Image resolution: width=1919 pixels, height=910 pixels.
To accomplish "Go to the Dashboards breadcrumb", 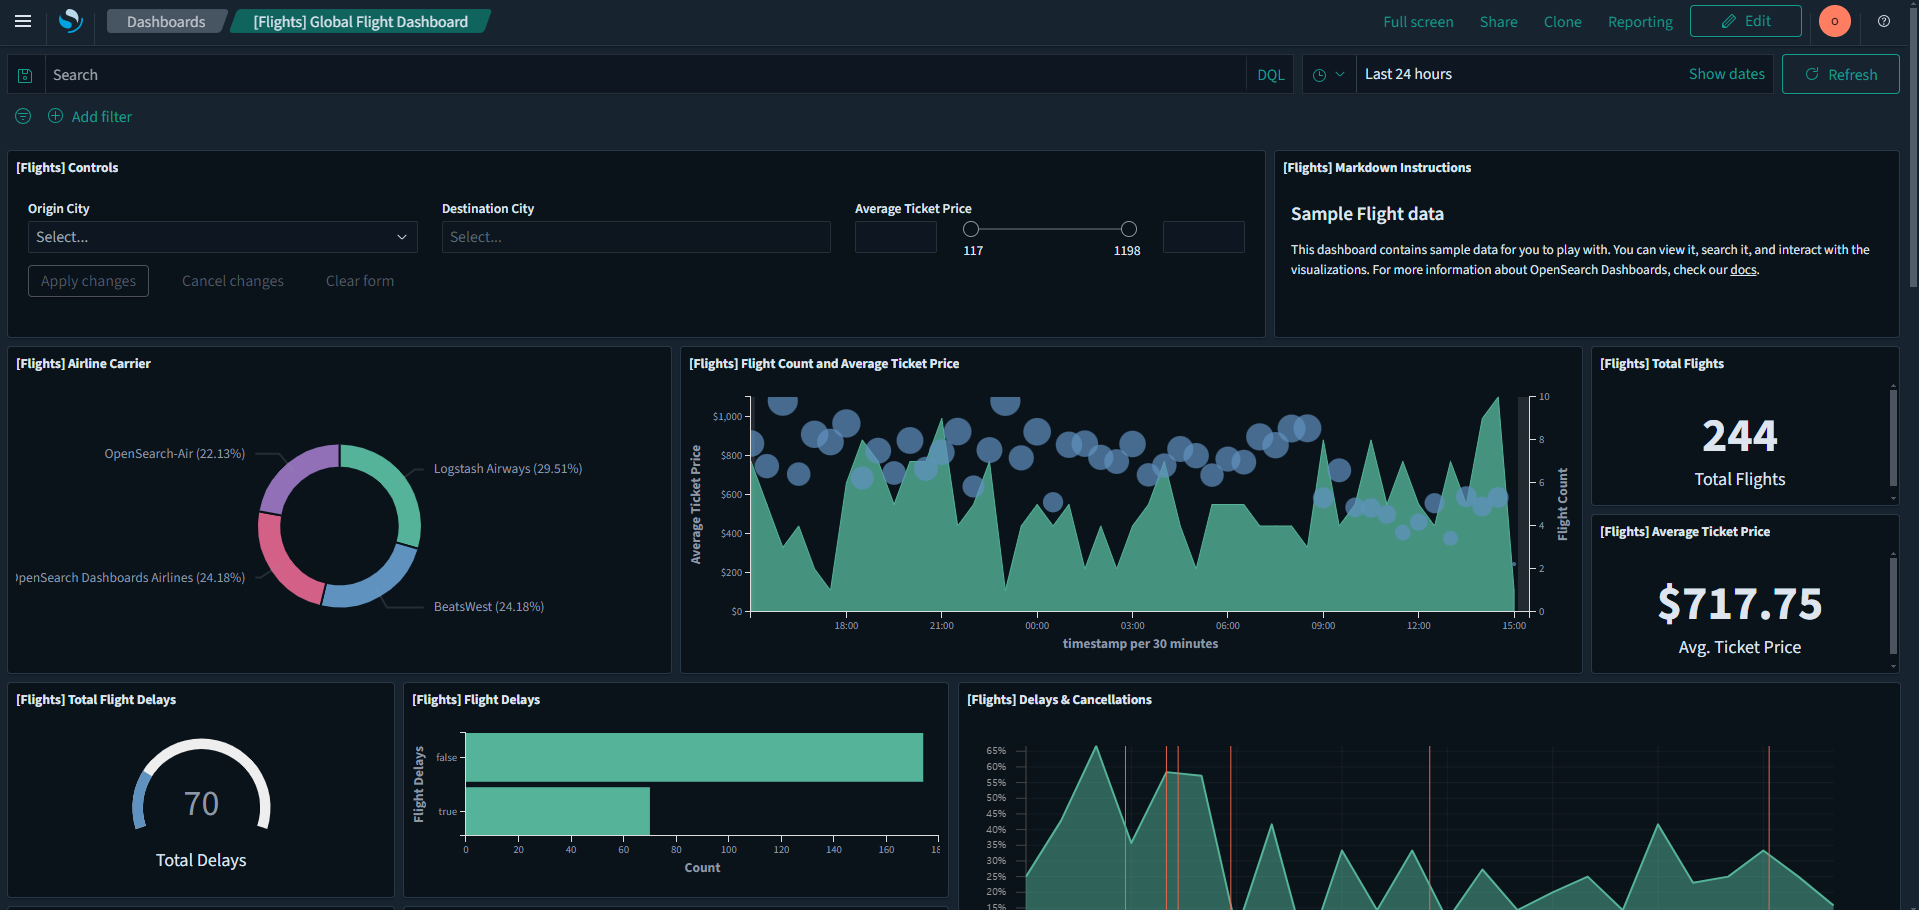I will 166,22.
